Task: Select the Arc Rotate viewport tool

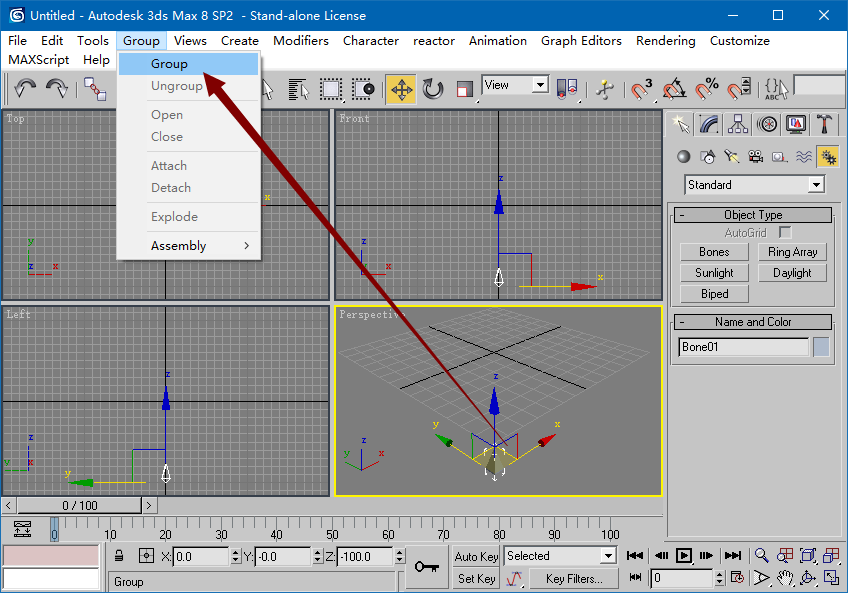Action: 808,578
